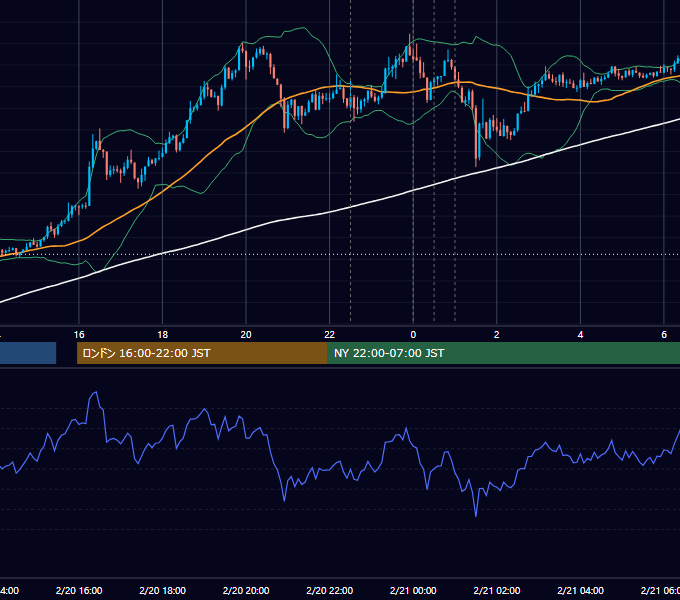Click the 16 hour label on upper axis
The width and height of the screenshot is (680, 600).
point(79,335)
